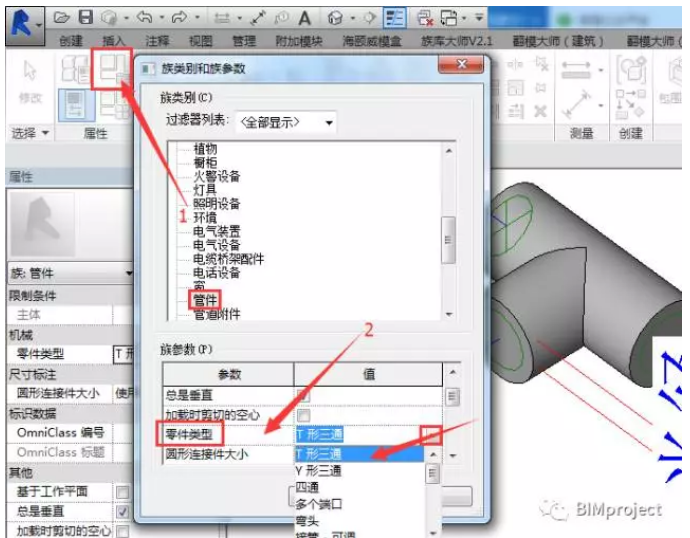
Task: Uncheck 总是垂直 checkbox in Properties panel
Action: pos(122,512)
